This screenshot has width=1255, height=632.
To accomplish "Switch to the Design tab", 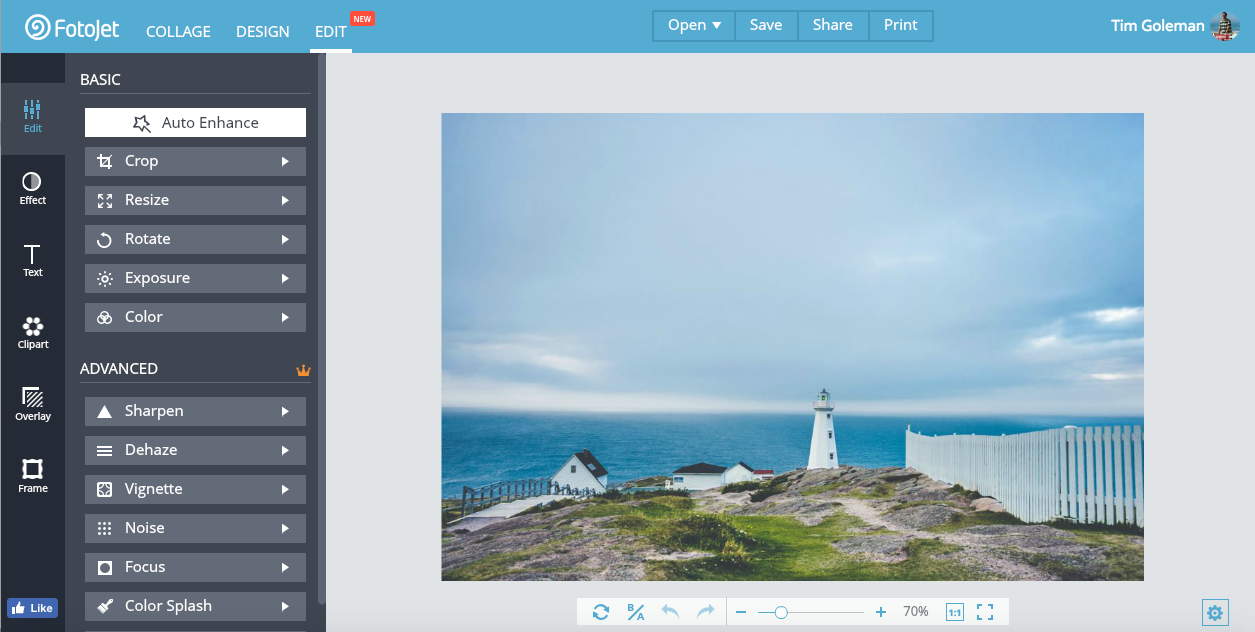I will click(x=263, y=31).
